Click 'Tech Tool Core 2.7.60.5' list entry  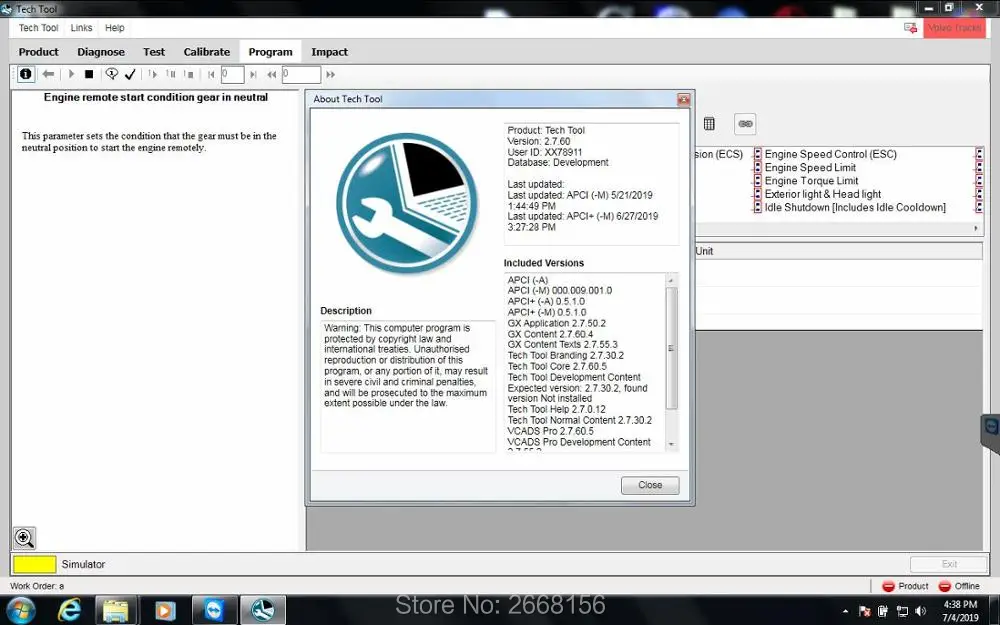557,367
